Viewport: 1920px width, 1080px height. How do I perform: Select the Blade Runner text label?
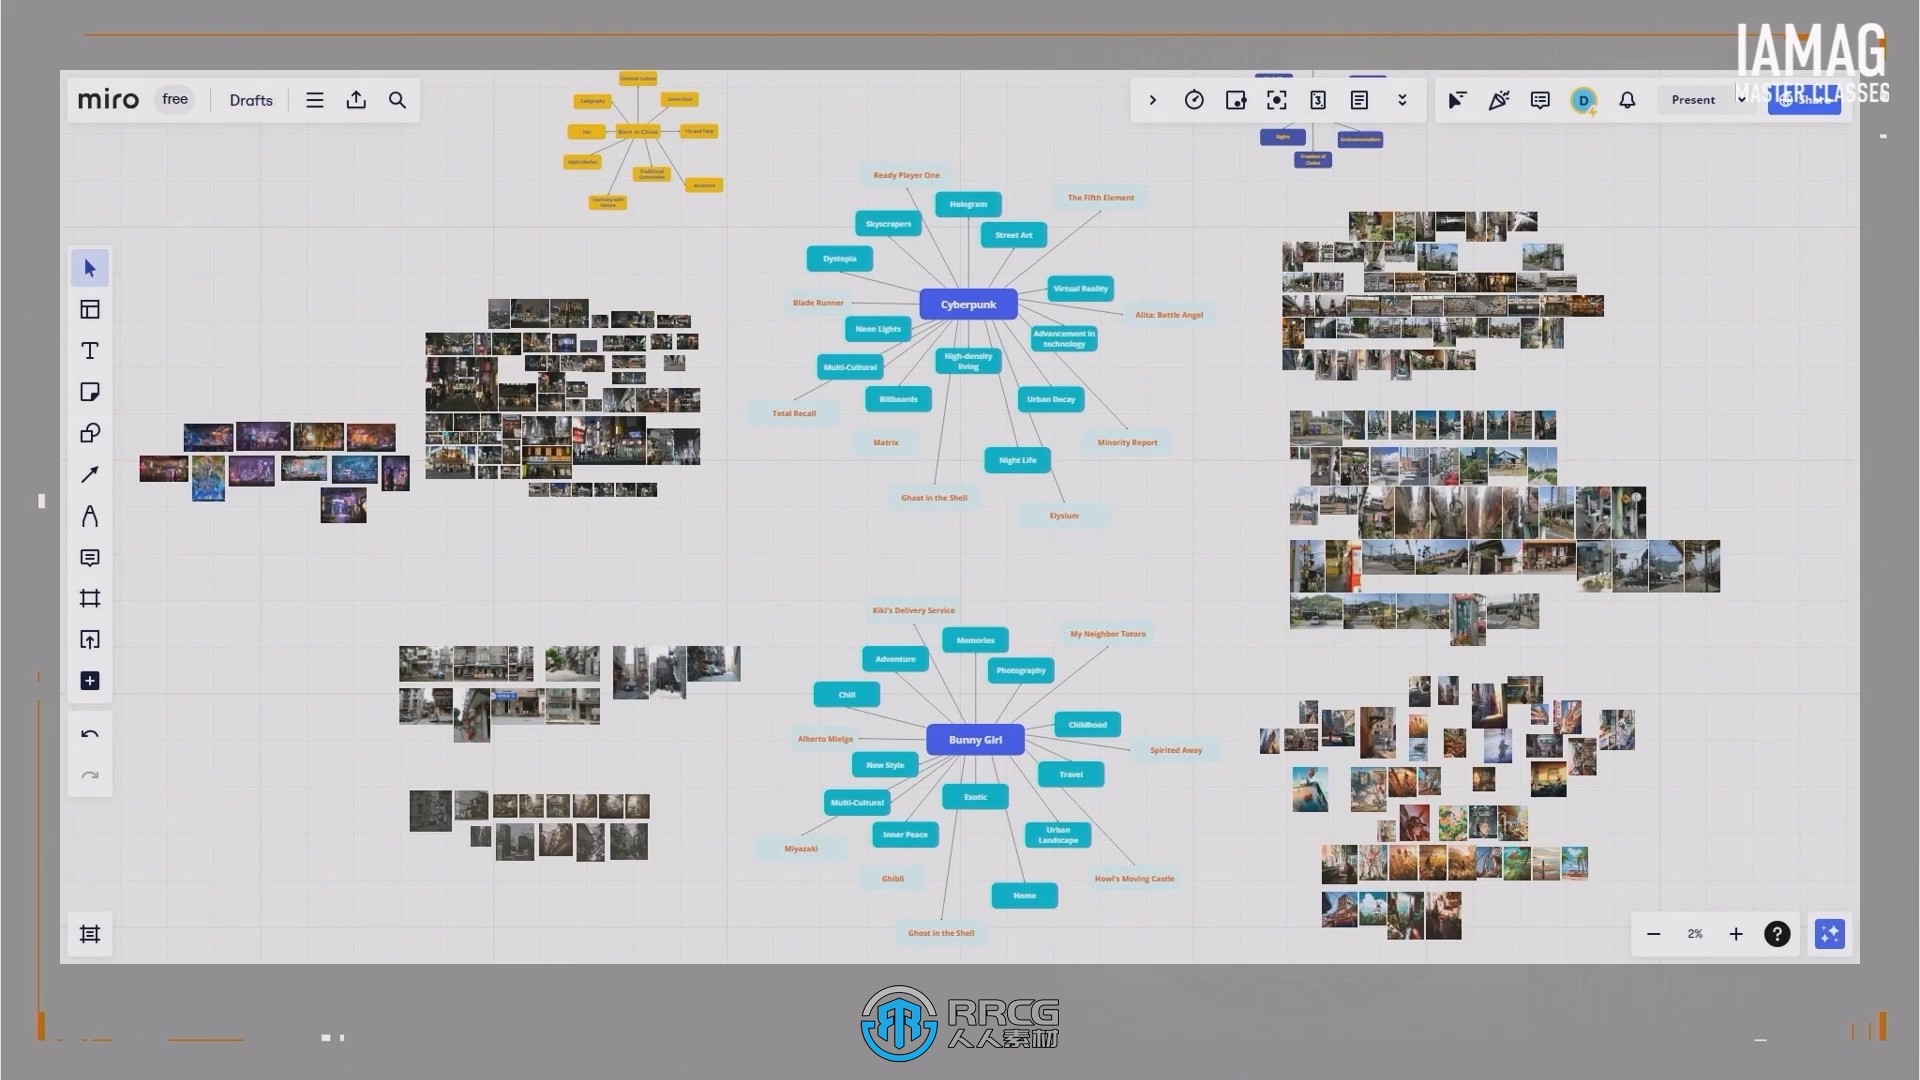click(x=818, y=303)
